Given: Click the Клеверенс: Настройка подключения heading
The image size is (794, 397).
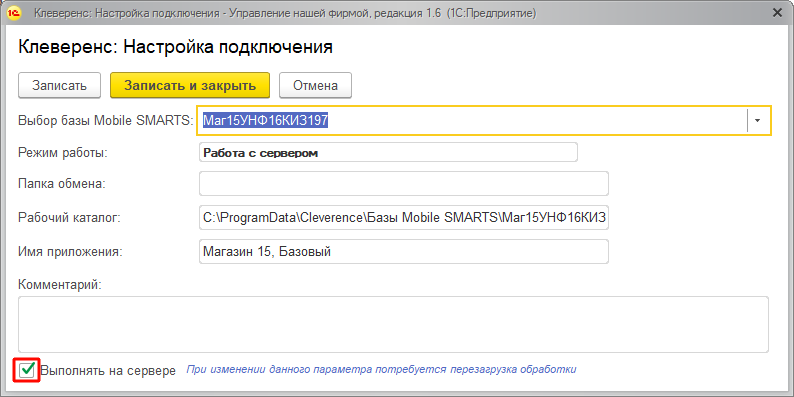Looking at the screenshot, I should pyautogui.click(x=175, y=47).
